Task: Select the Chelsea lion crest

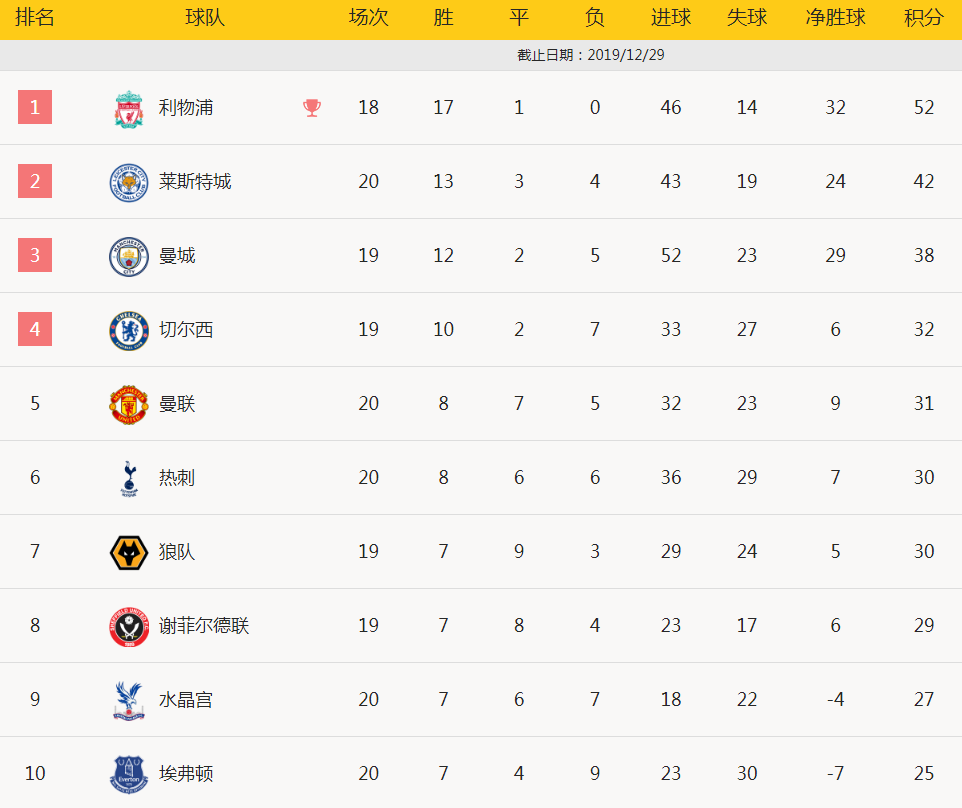Action: click(x=129, y=331)
